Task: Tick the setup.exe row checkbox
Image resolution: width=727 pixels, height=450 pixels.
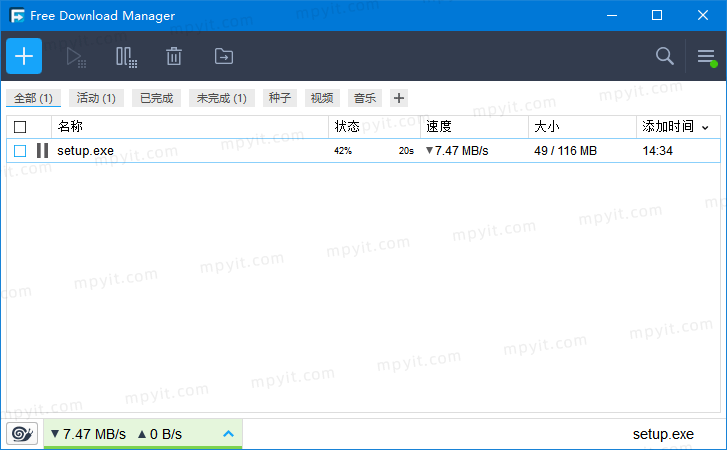Action: (20, 151)
